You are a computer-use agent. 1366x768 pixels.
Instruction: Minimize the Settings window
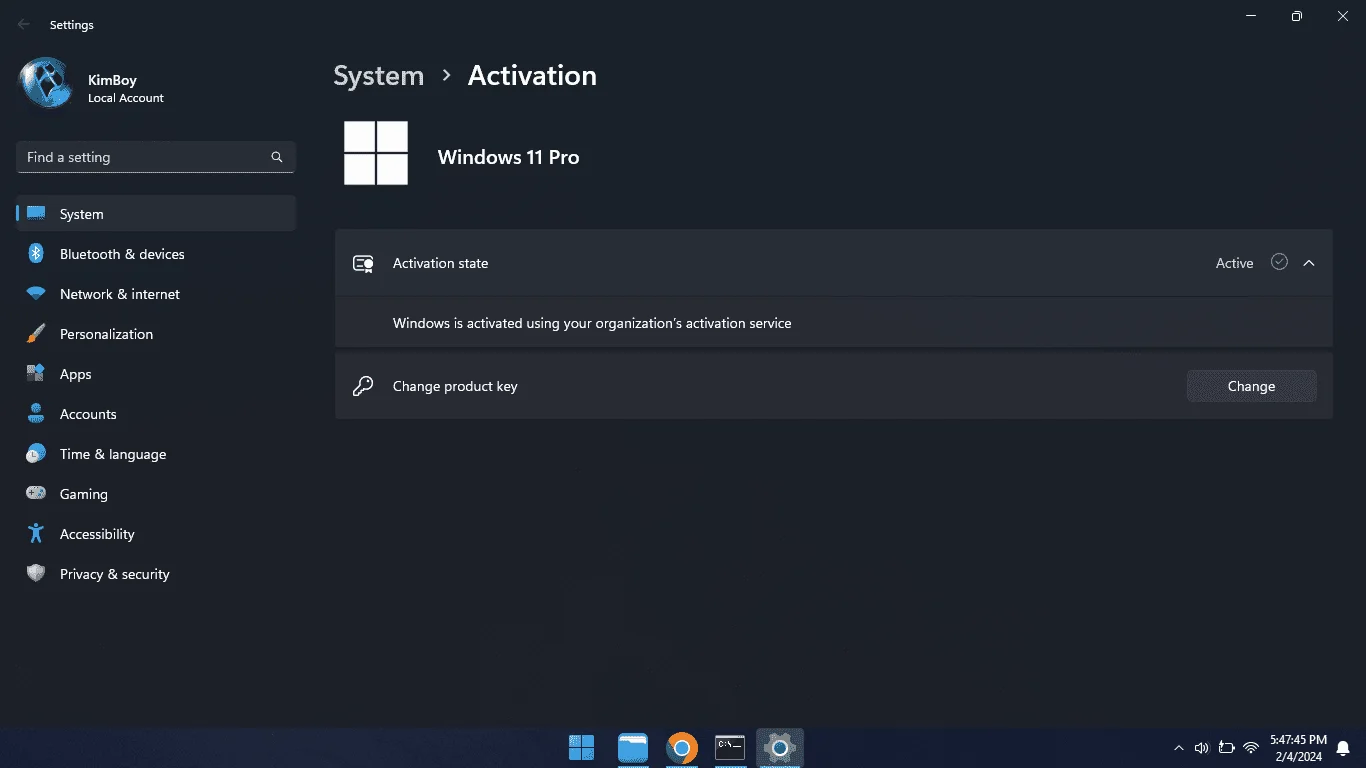point(1251,16)
